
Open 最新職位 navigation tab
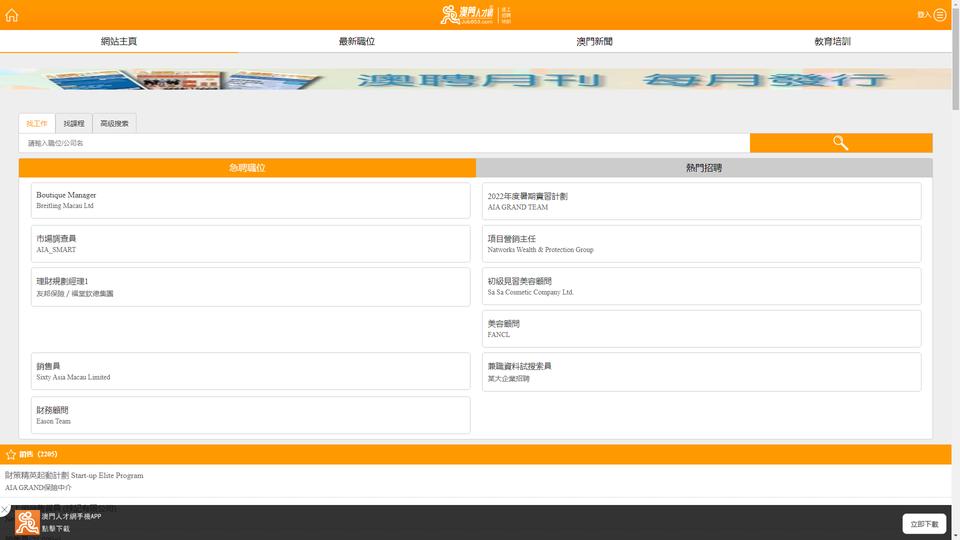(357, 41)
